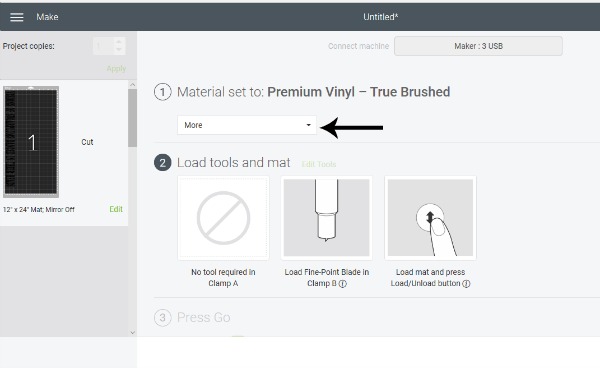Click the dropdown arrow in More box
The width and height of the screenshot is (600, 368).
(x=308, y=125)
